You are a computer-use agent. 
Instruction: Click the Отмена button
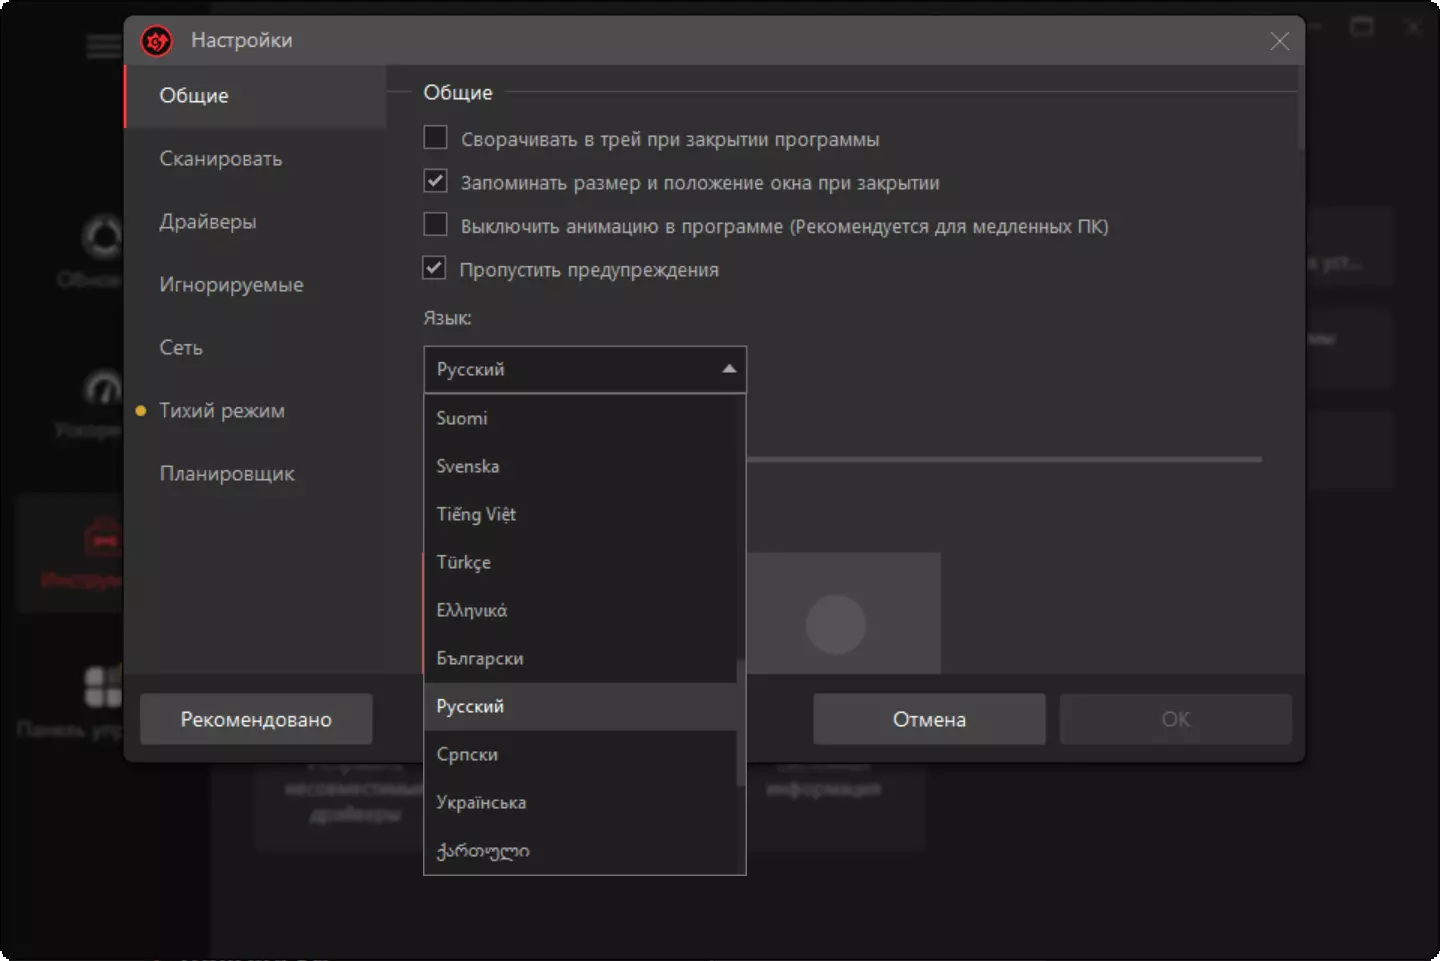(x=929, y=719)
